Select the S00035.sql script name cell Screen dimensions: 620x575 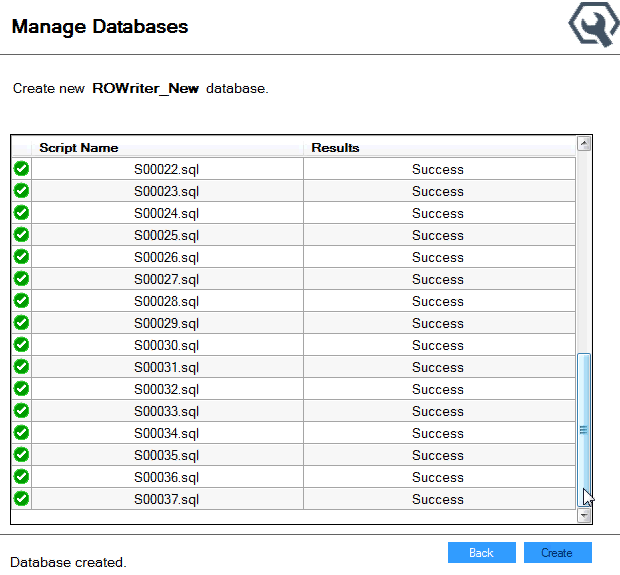click(x=167, y=455)
